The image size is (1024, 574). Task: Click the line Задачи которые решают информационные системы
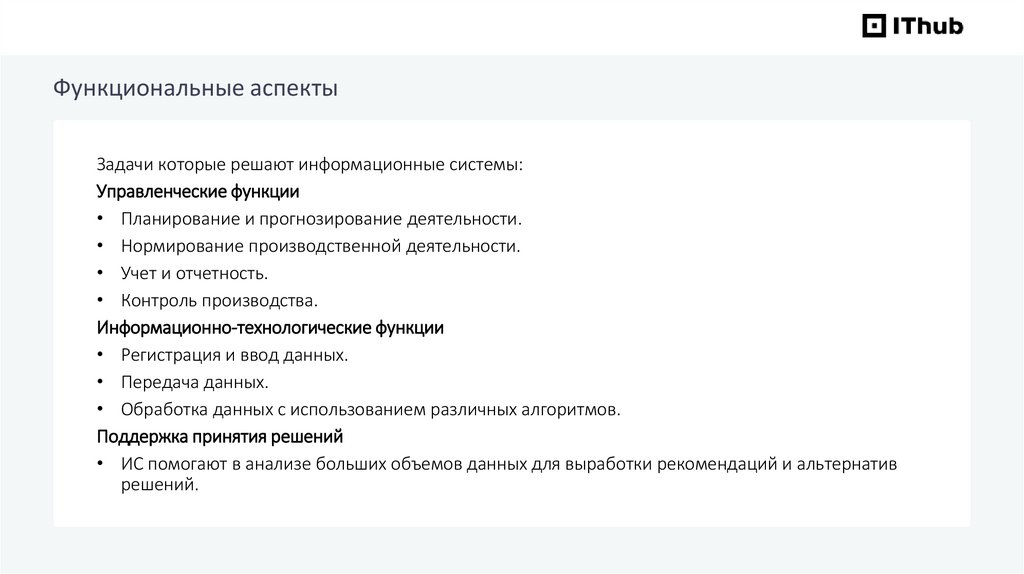(x=309, y=164)
